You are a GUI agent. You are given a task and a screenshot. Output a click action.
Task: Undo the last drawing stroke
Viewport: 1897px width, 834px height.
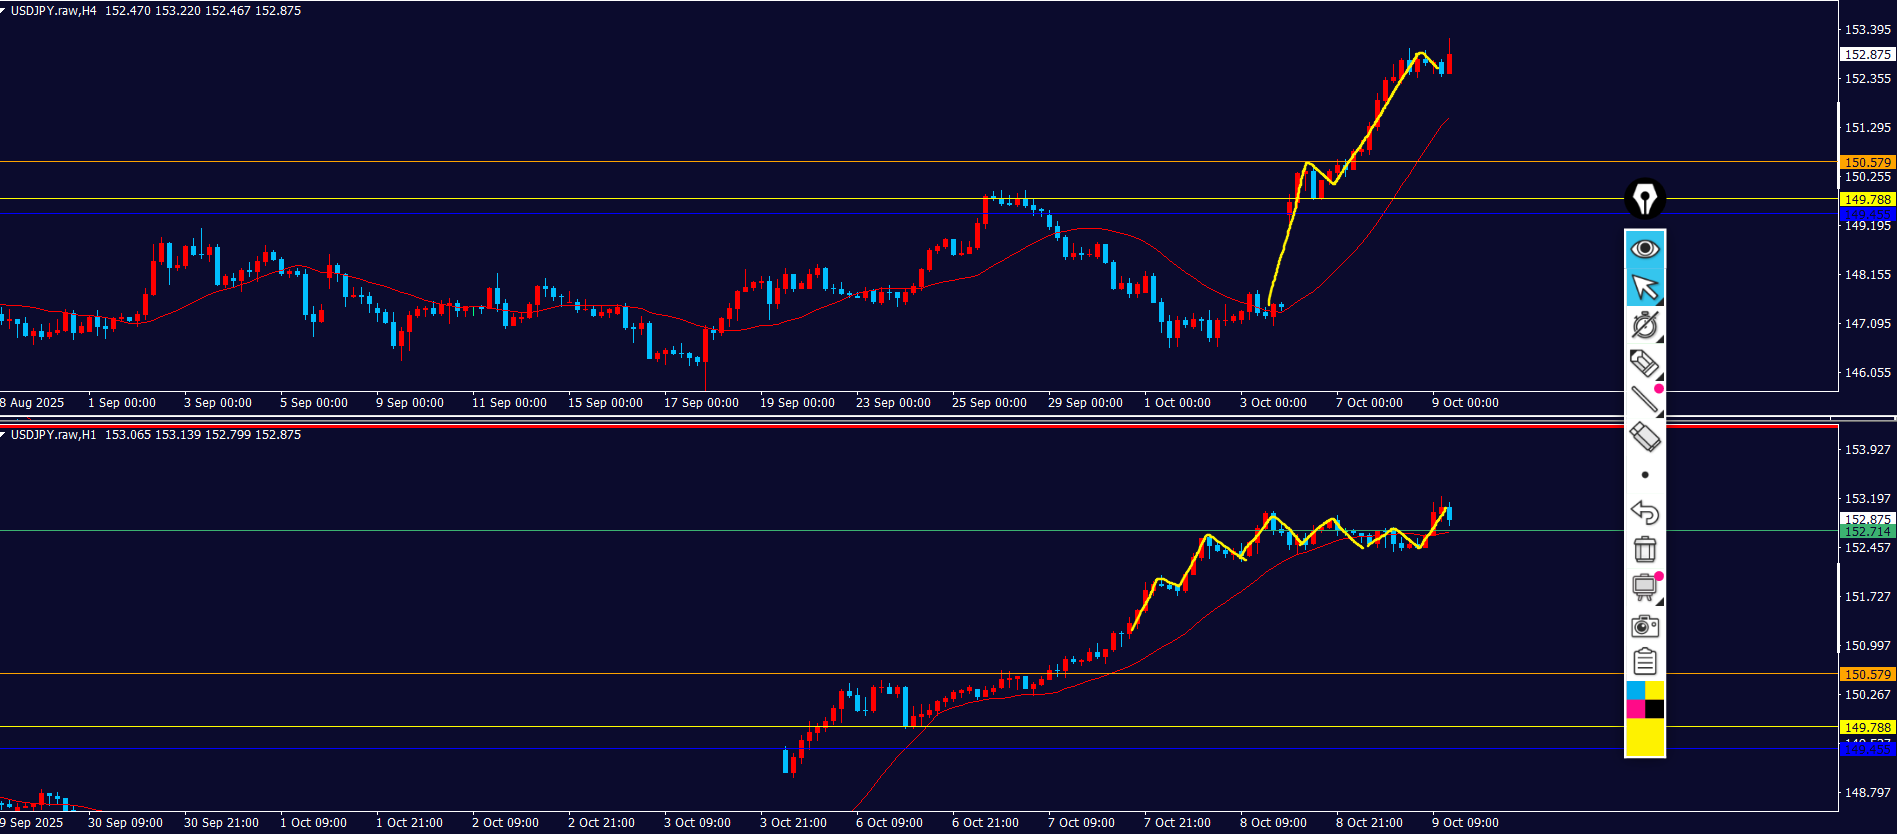click(x=1645, y=512)
